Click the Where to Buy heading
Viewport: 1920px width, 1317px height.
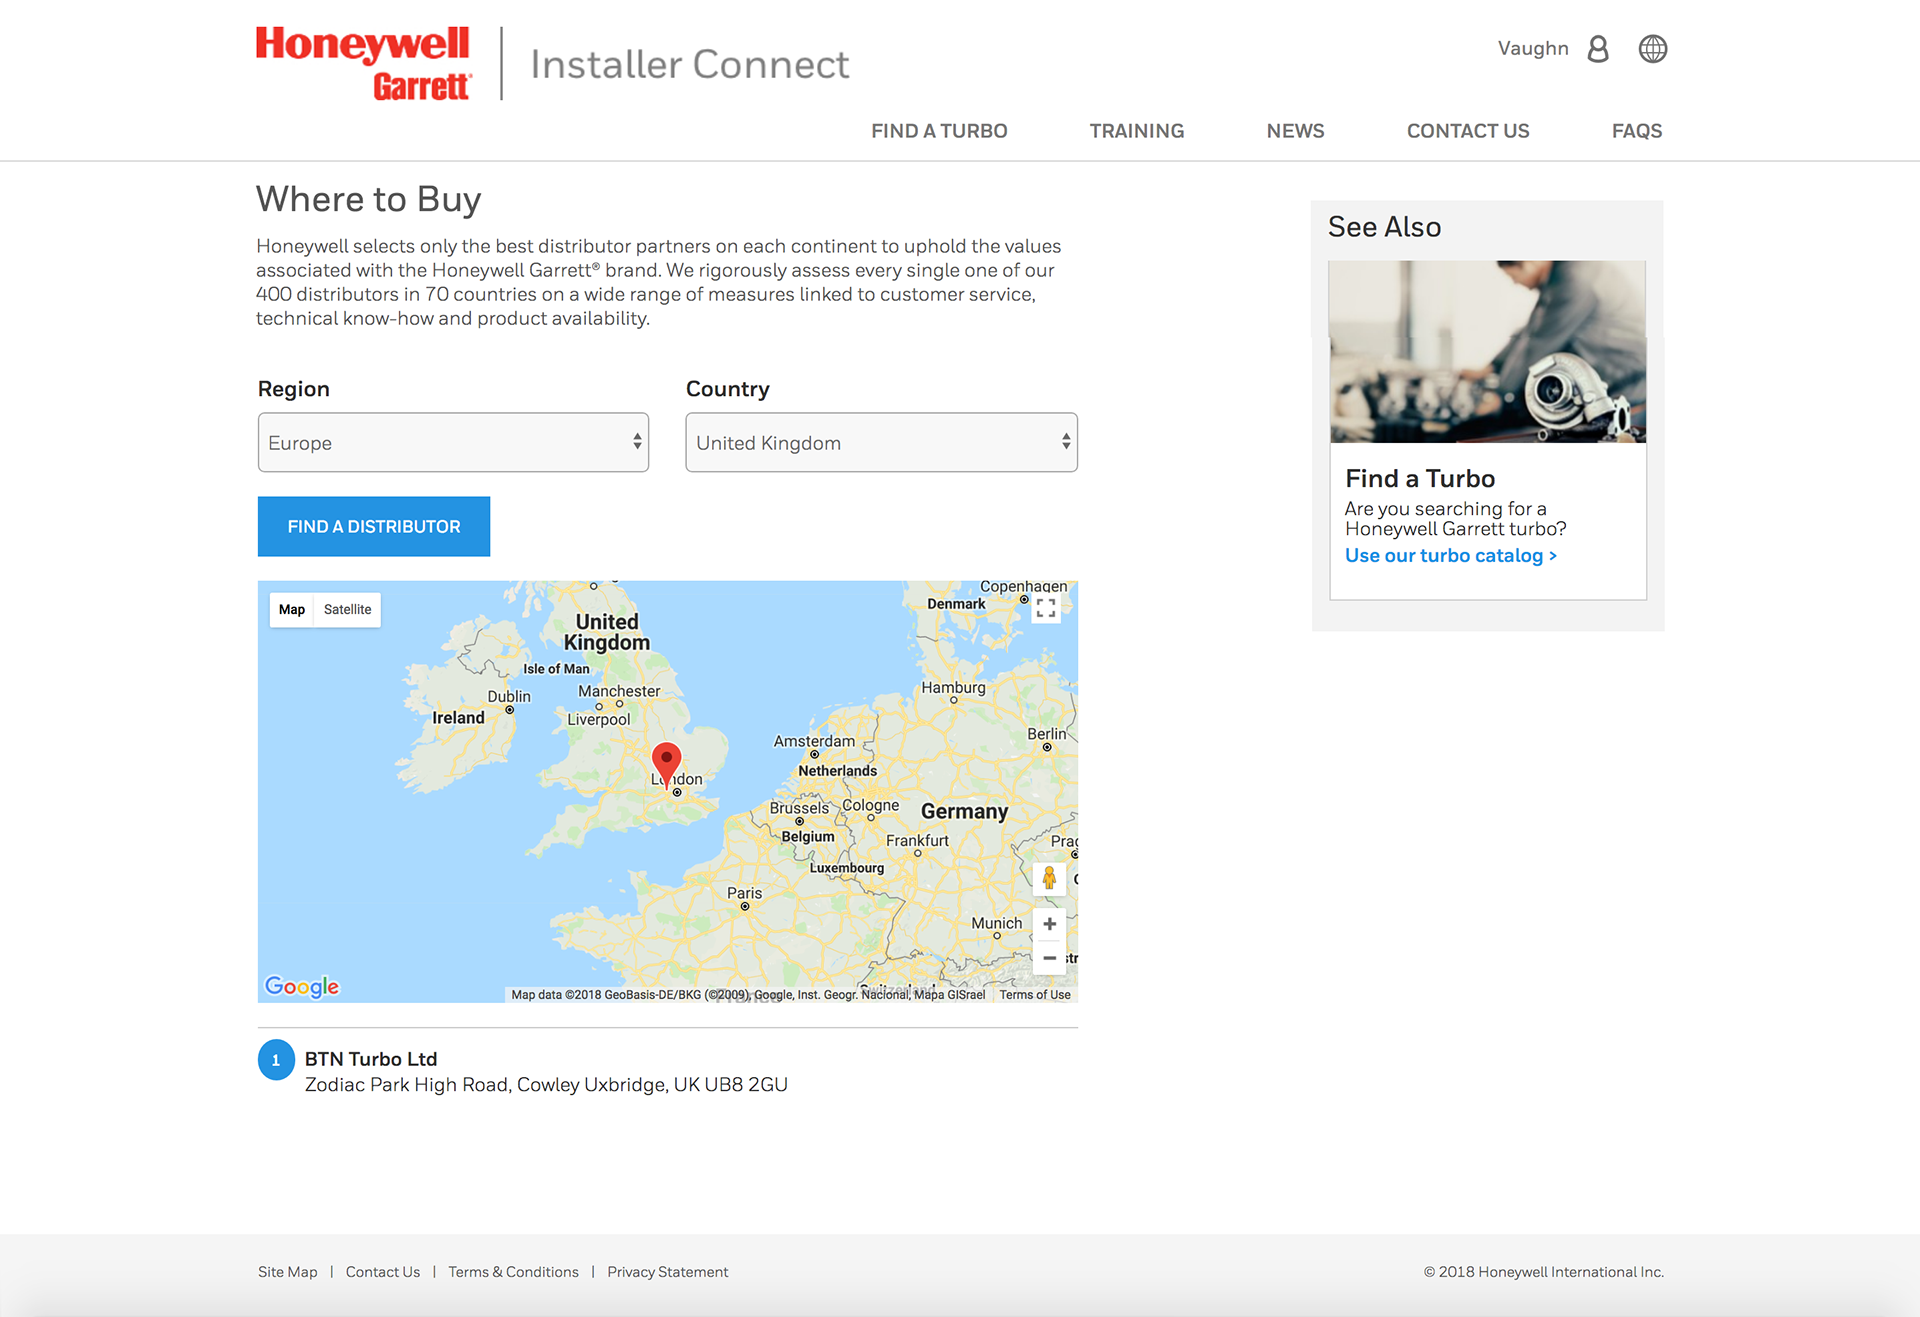click(369, 199)
